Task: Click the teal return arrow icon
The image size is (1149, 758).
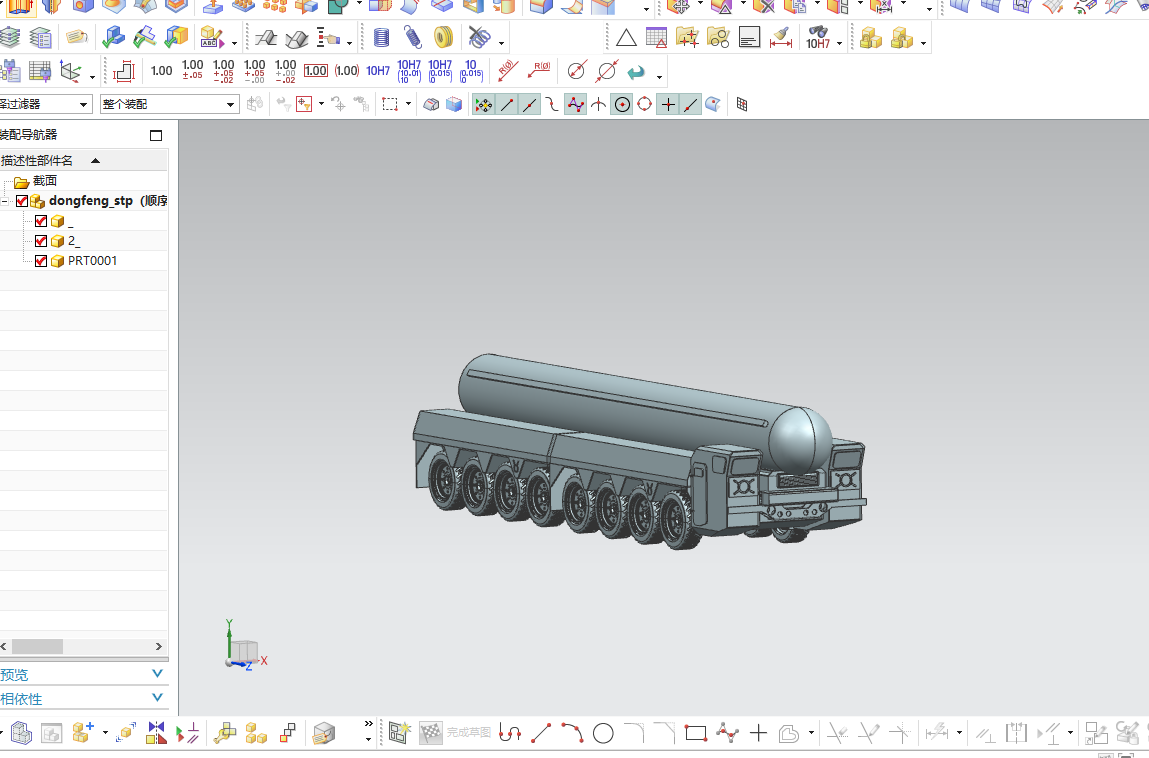Action: pyautogui.click(x=636, y=72)
